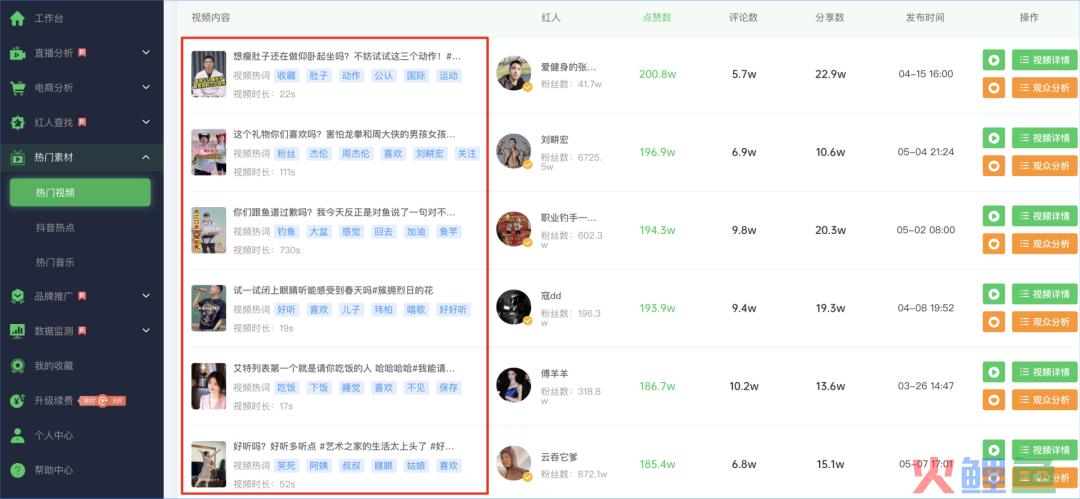This screenshot has height=499, width=1080.
Task: Open the 个人中心 person icon
Action: click(x=17, y=436)
